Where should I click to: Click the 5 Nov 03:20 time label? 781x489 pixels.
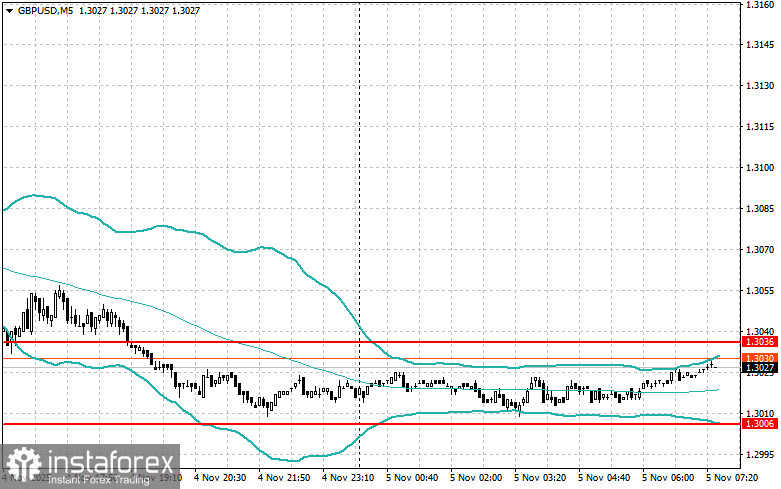(540, 478)
